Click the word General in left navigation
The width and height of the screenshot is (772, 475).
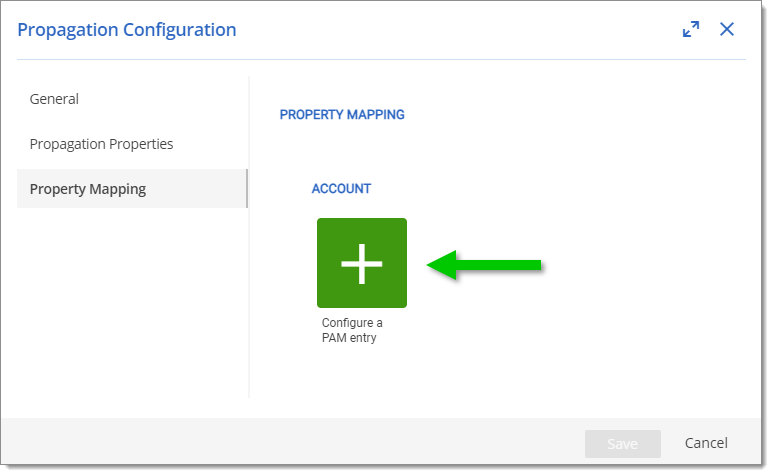[54, 99]
